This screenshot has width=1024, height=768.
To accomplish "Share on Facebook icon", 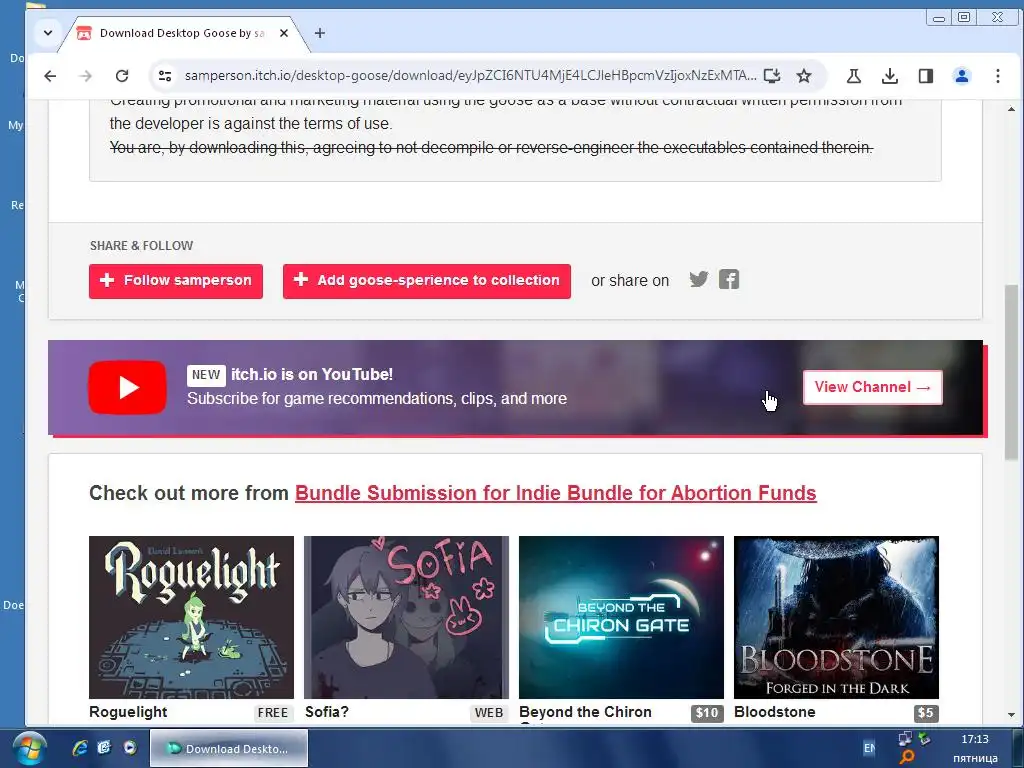I will (x=729, y=280).
